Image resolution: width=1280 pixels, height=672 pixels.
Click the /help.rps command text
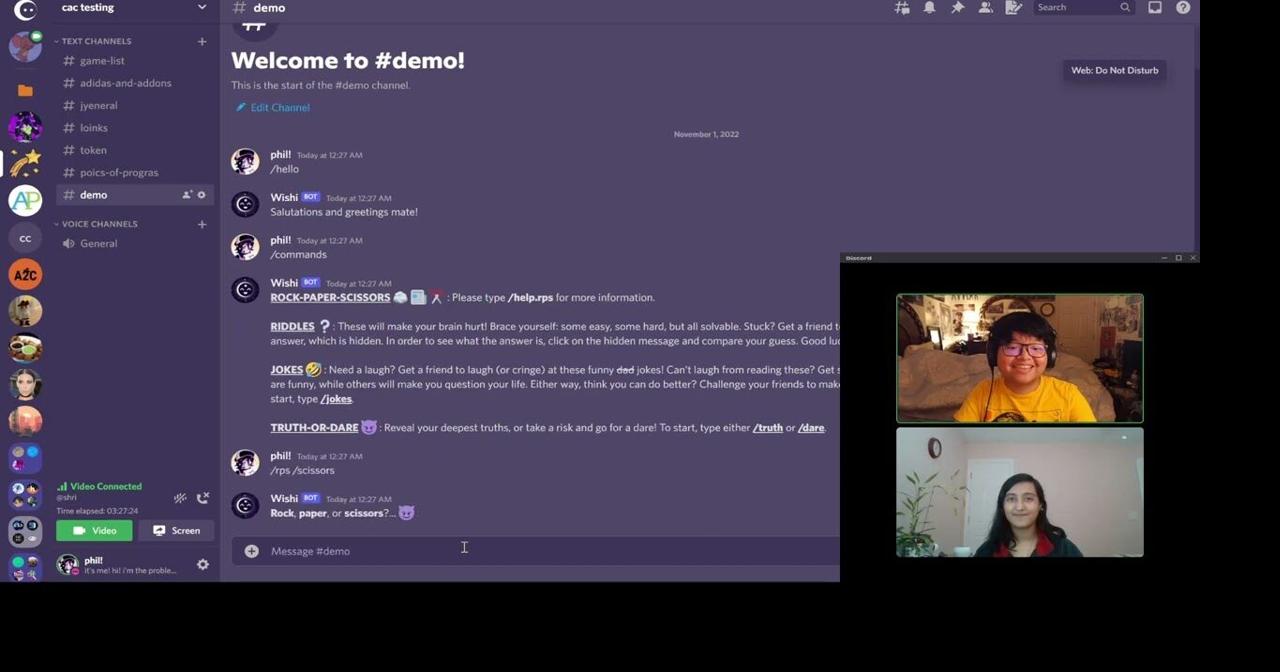click(x=530, y=297)
